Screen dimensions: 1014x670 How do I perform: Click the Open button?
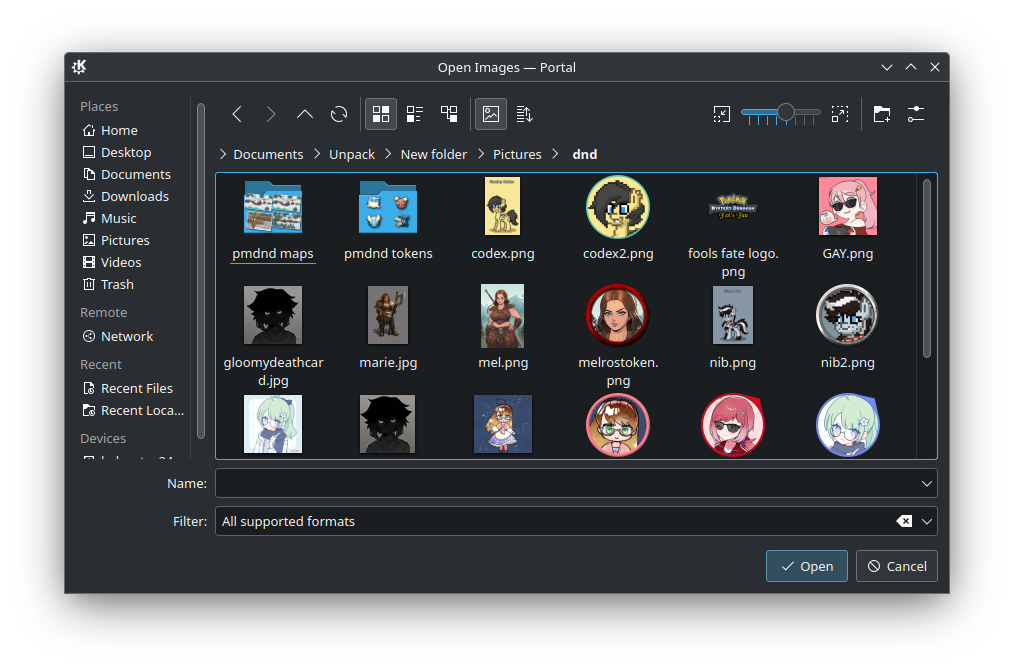806,566
